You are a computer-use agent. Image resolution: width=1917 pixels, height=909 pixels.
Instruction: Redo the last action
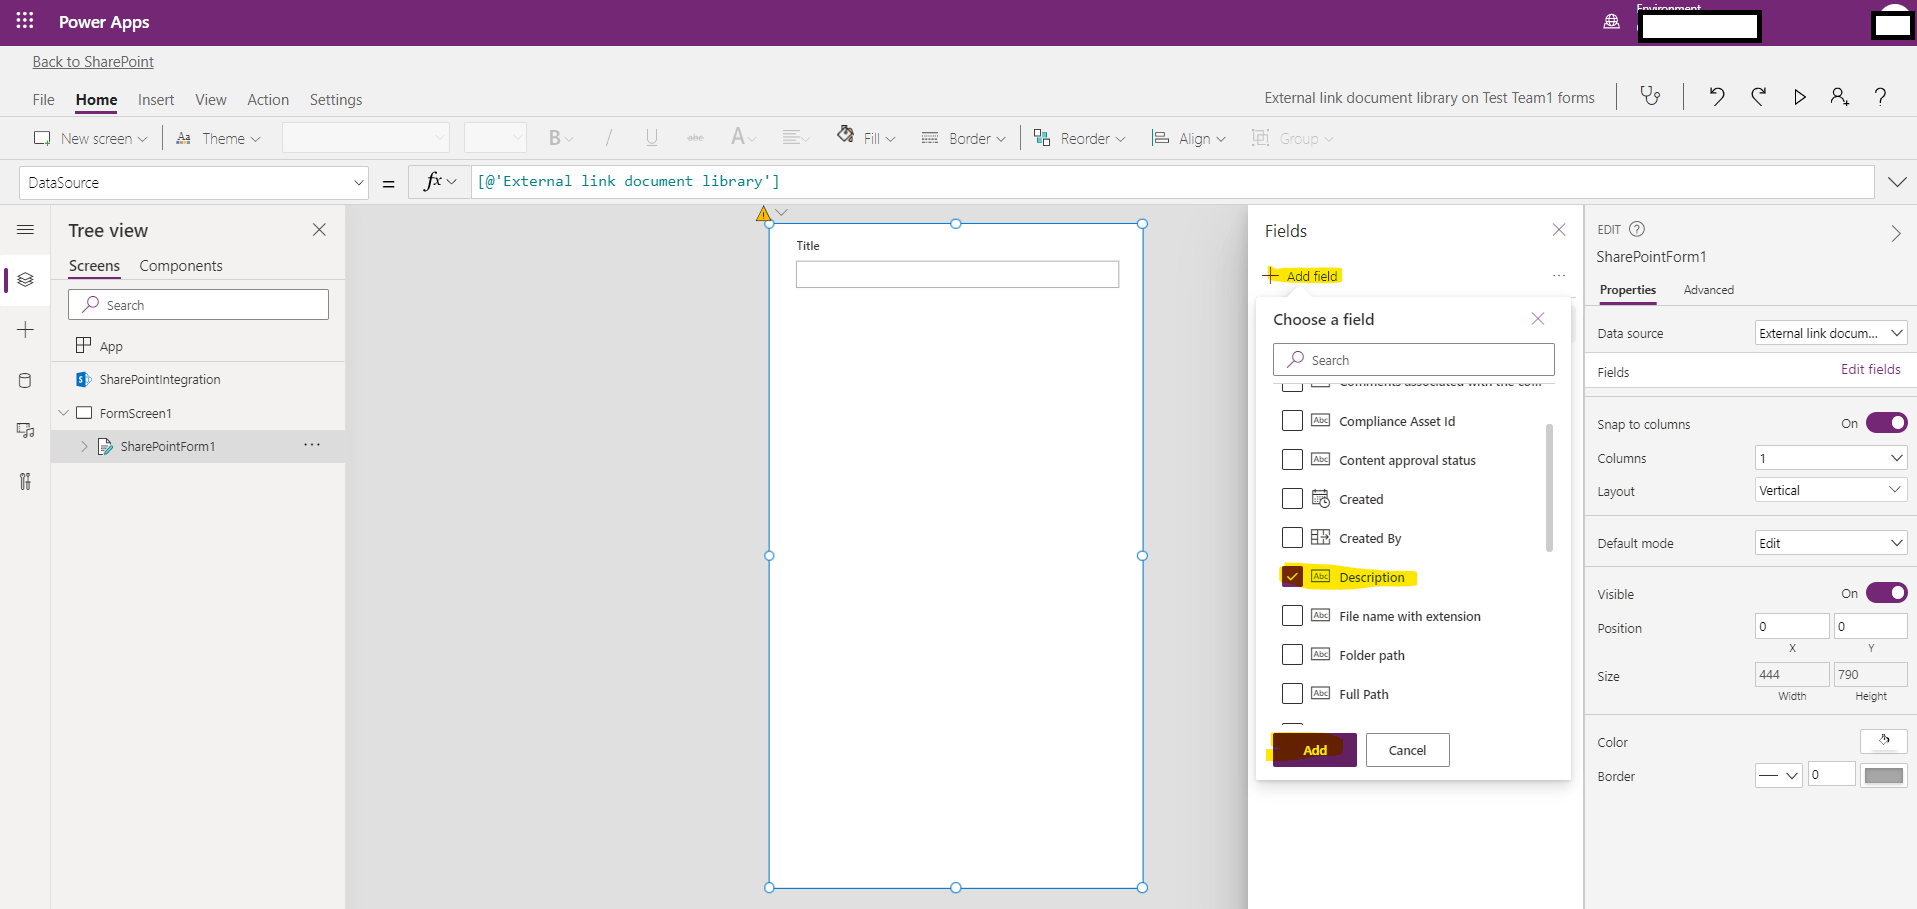pyautogui.click(x=1758, y=96)
